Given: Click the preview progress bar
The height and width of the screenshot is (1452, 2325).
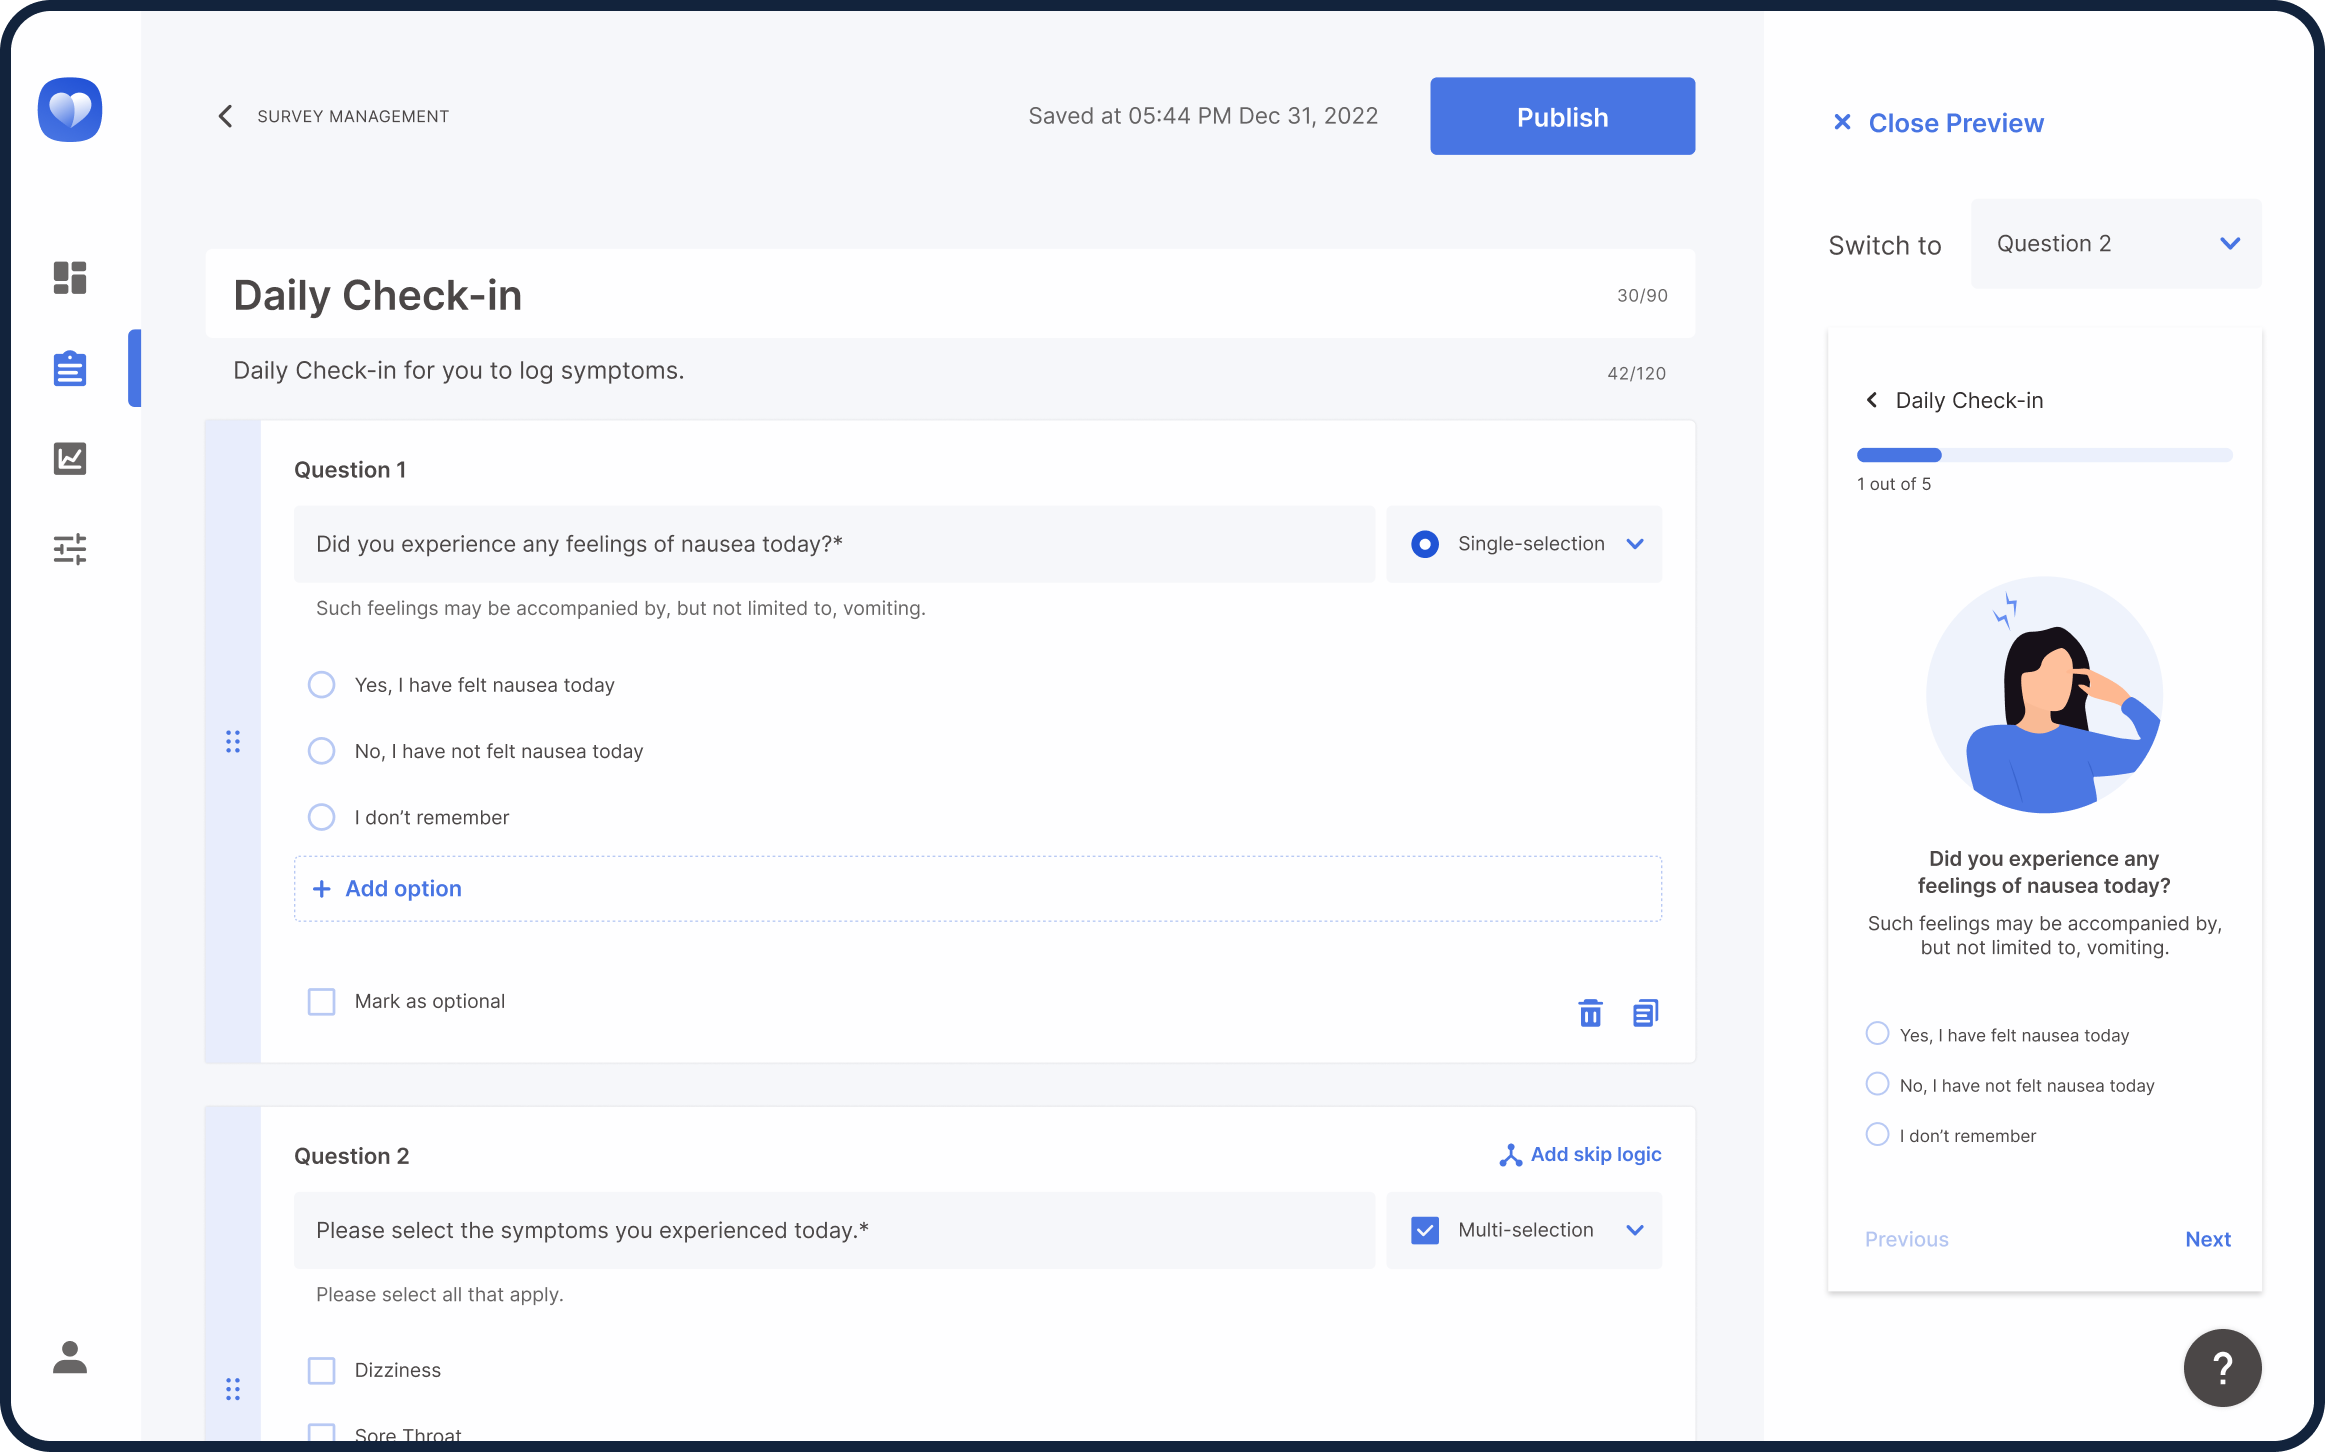Looking at the screenshot, I should click(x=2043, y=455).
